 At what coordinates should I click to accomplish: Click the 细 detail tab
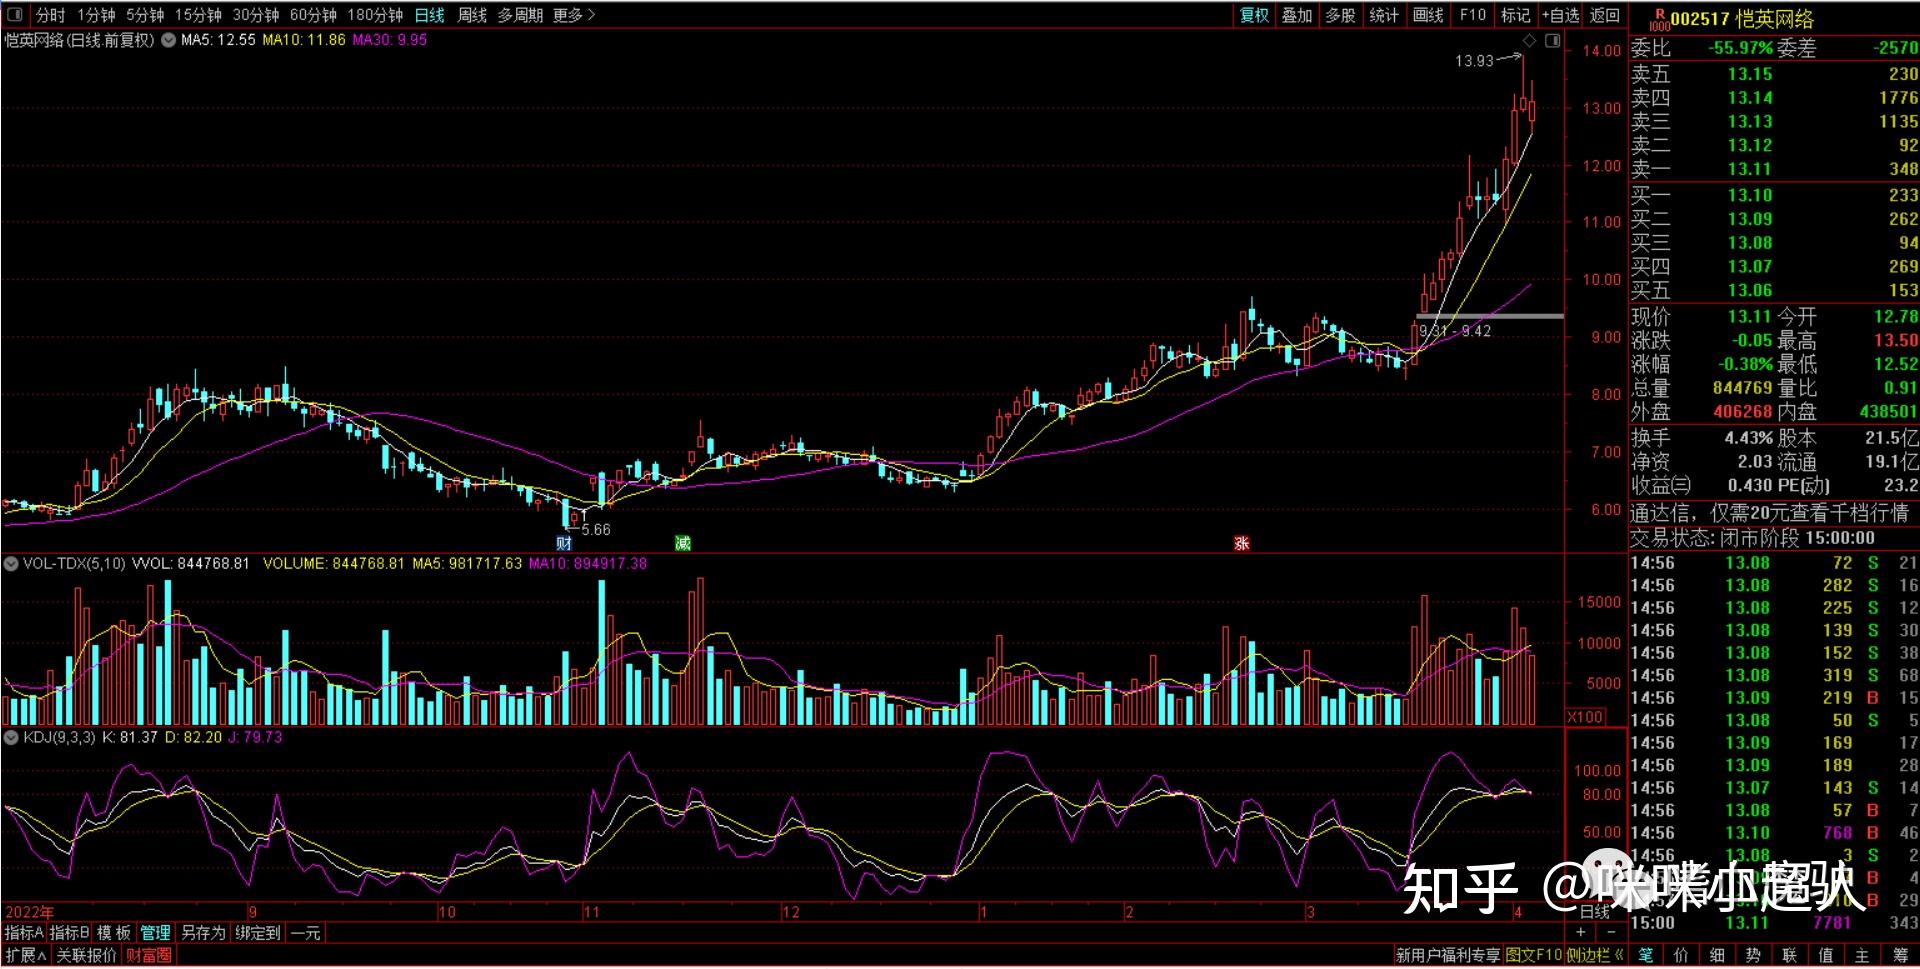coord(1717,955)
